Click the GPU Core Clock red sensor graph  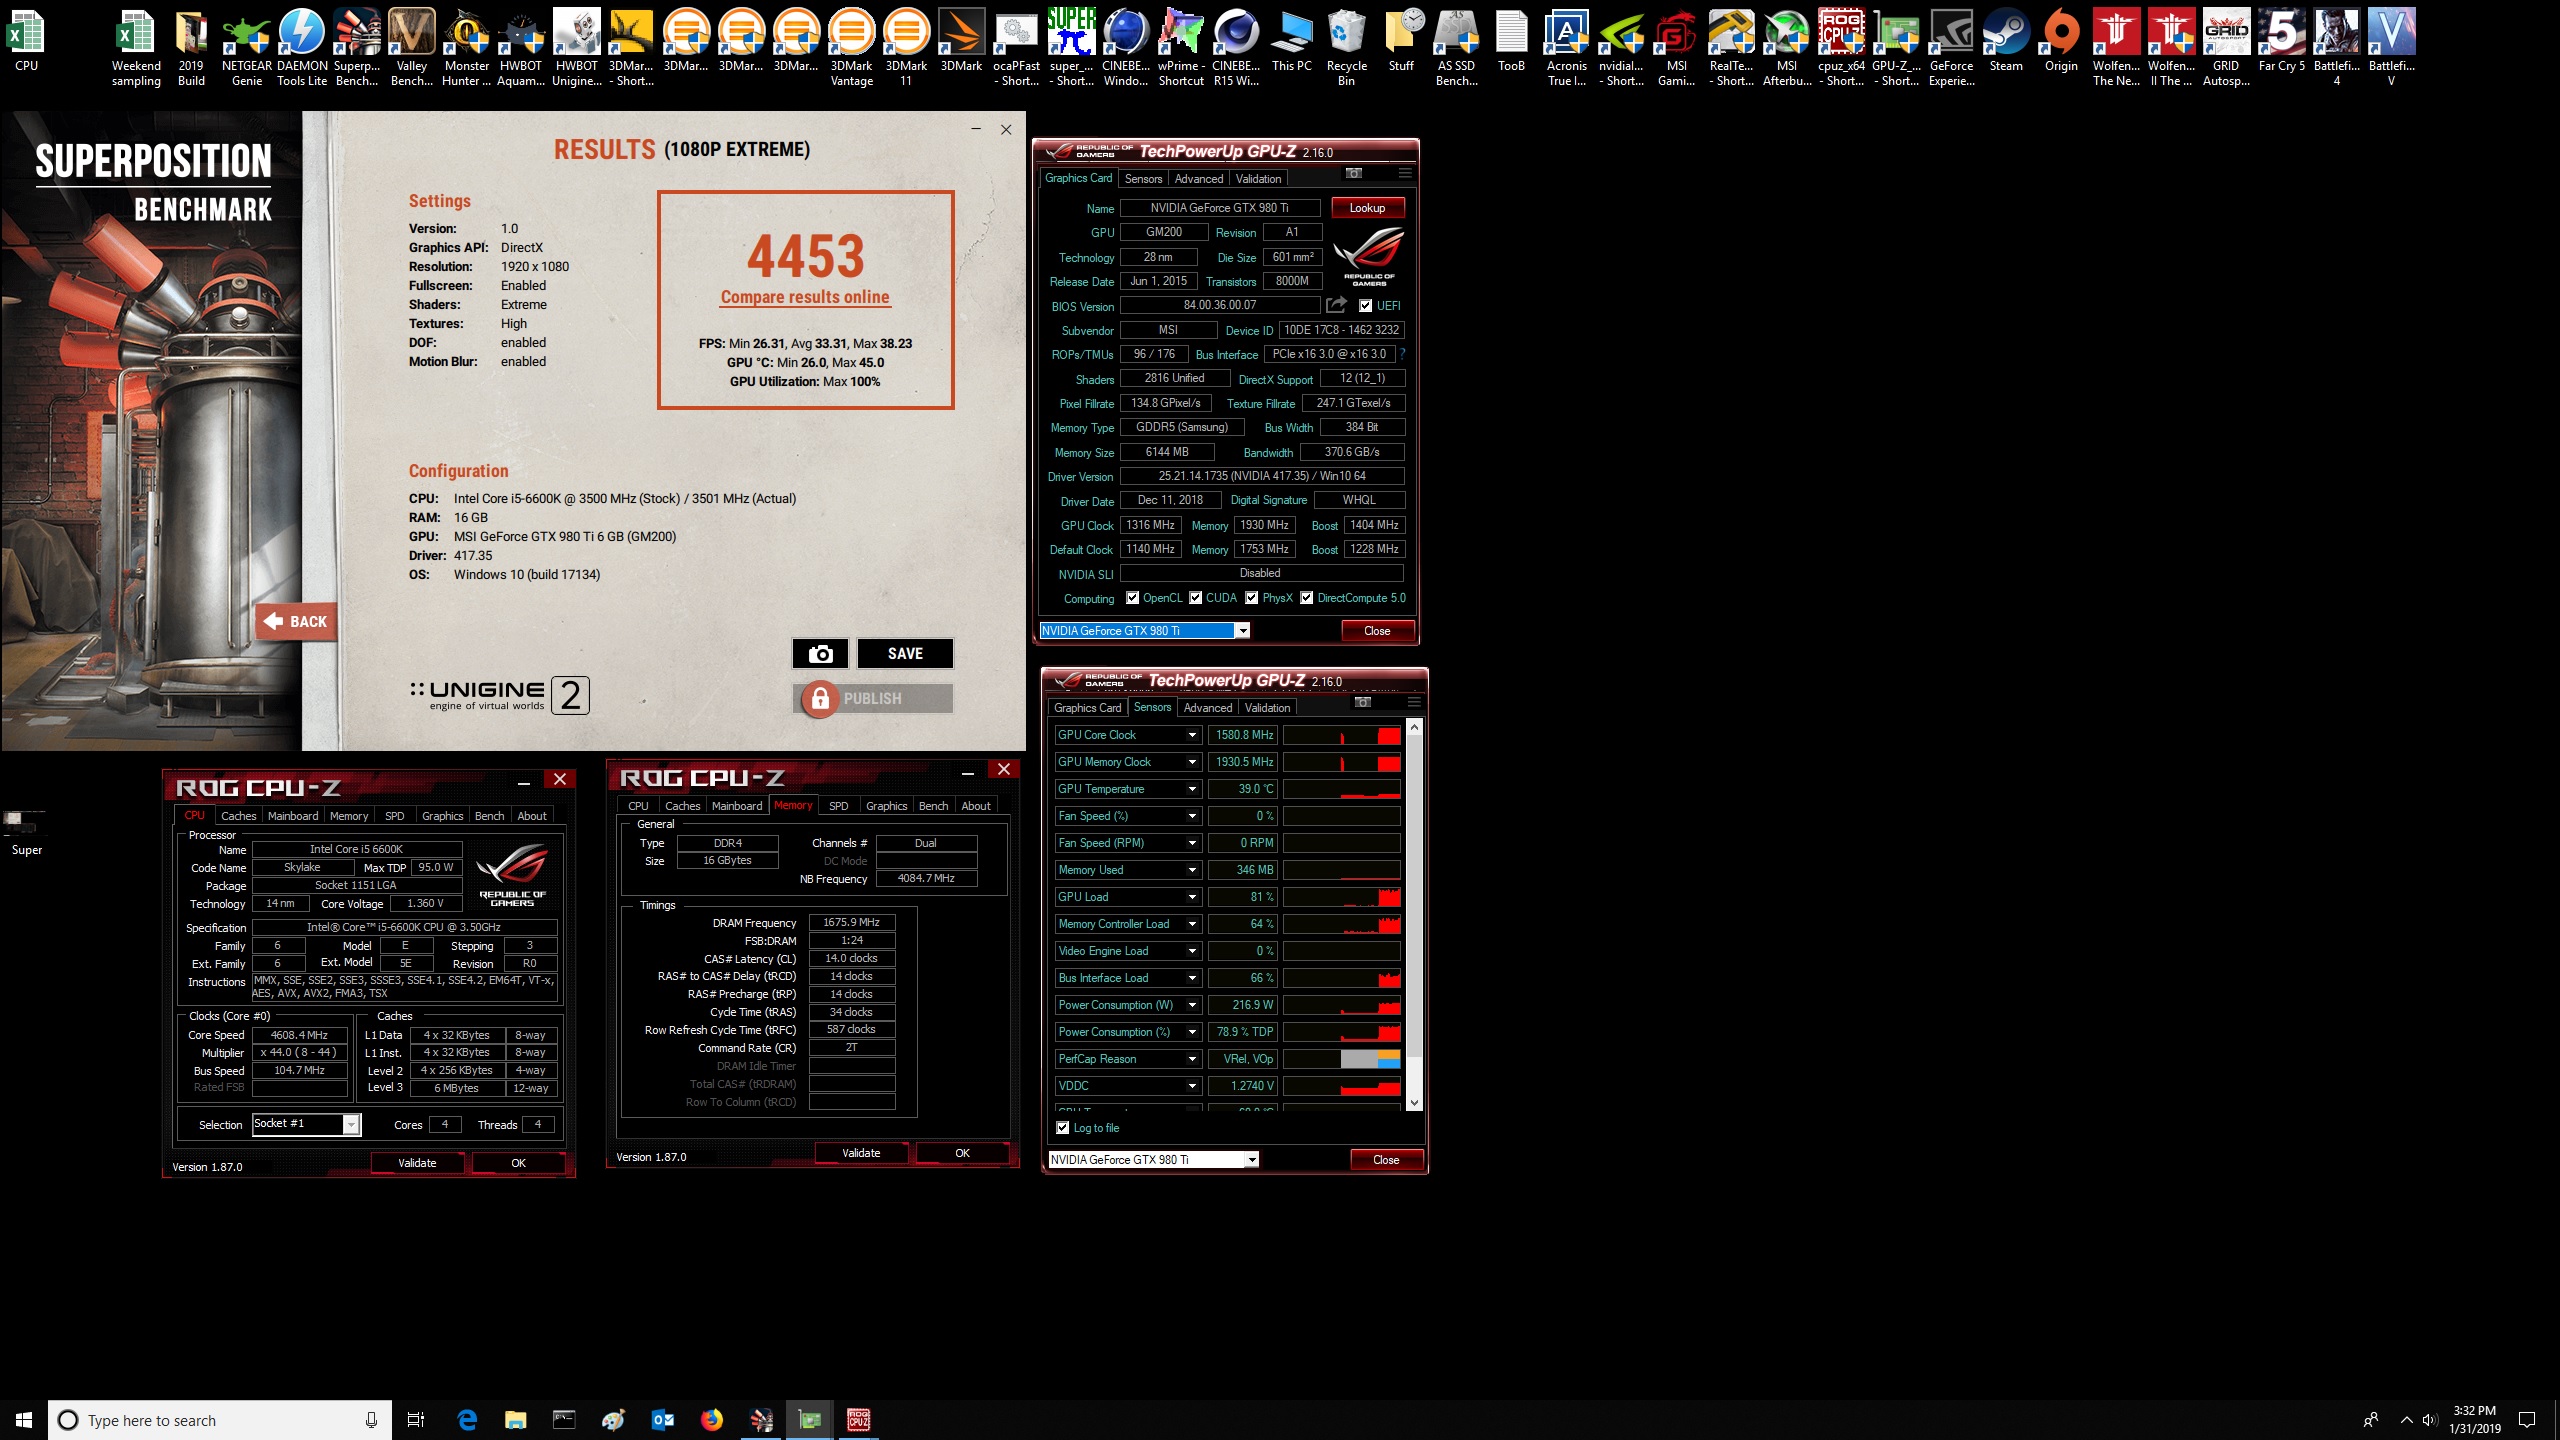pyautogui.click(x=1341, y=735)
